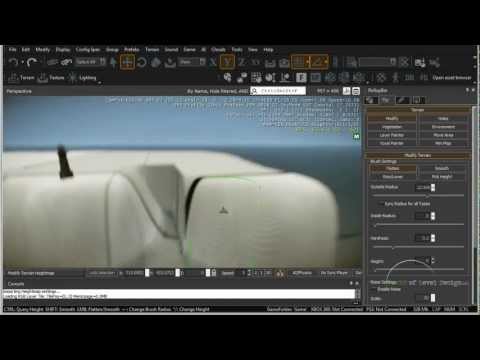Collapse the Terrain rollup header
Image resolution: width=480 pixels, height=360 pixels.
(418, 110)
